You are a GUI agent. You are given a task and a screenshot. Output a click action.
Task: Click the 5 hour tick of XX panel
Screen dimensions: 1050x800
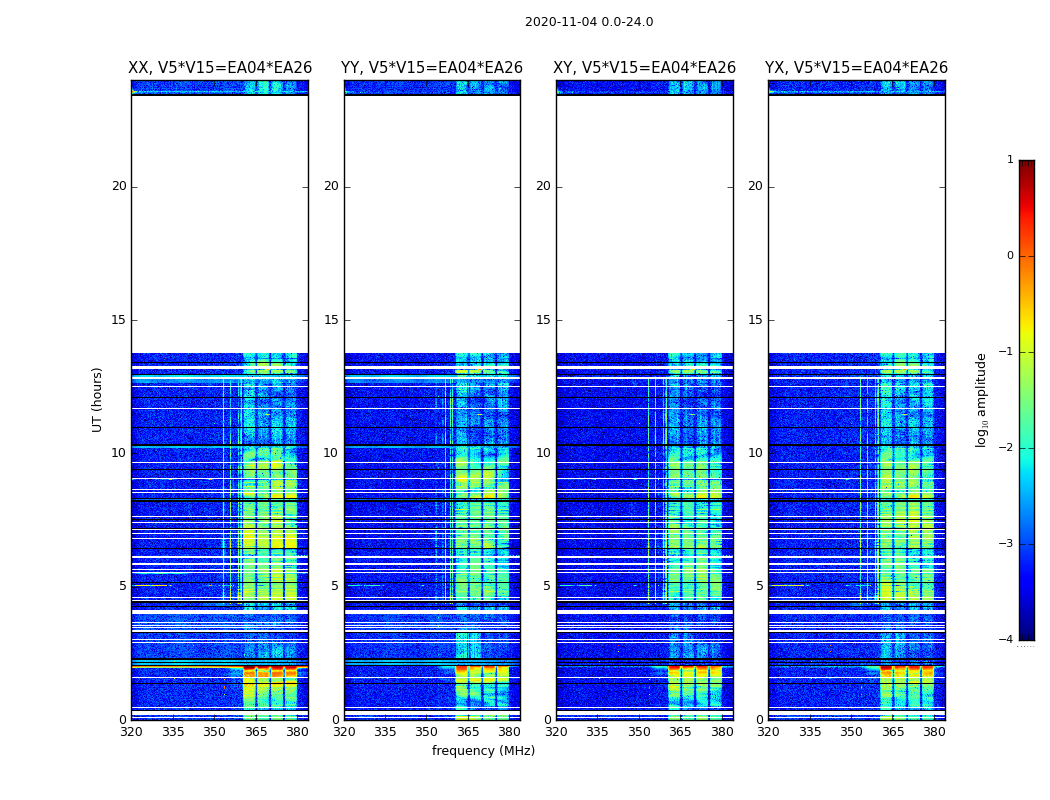pyautogui.click(x=123, y=586)
